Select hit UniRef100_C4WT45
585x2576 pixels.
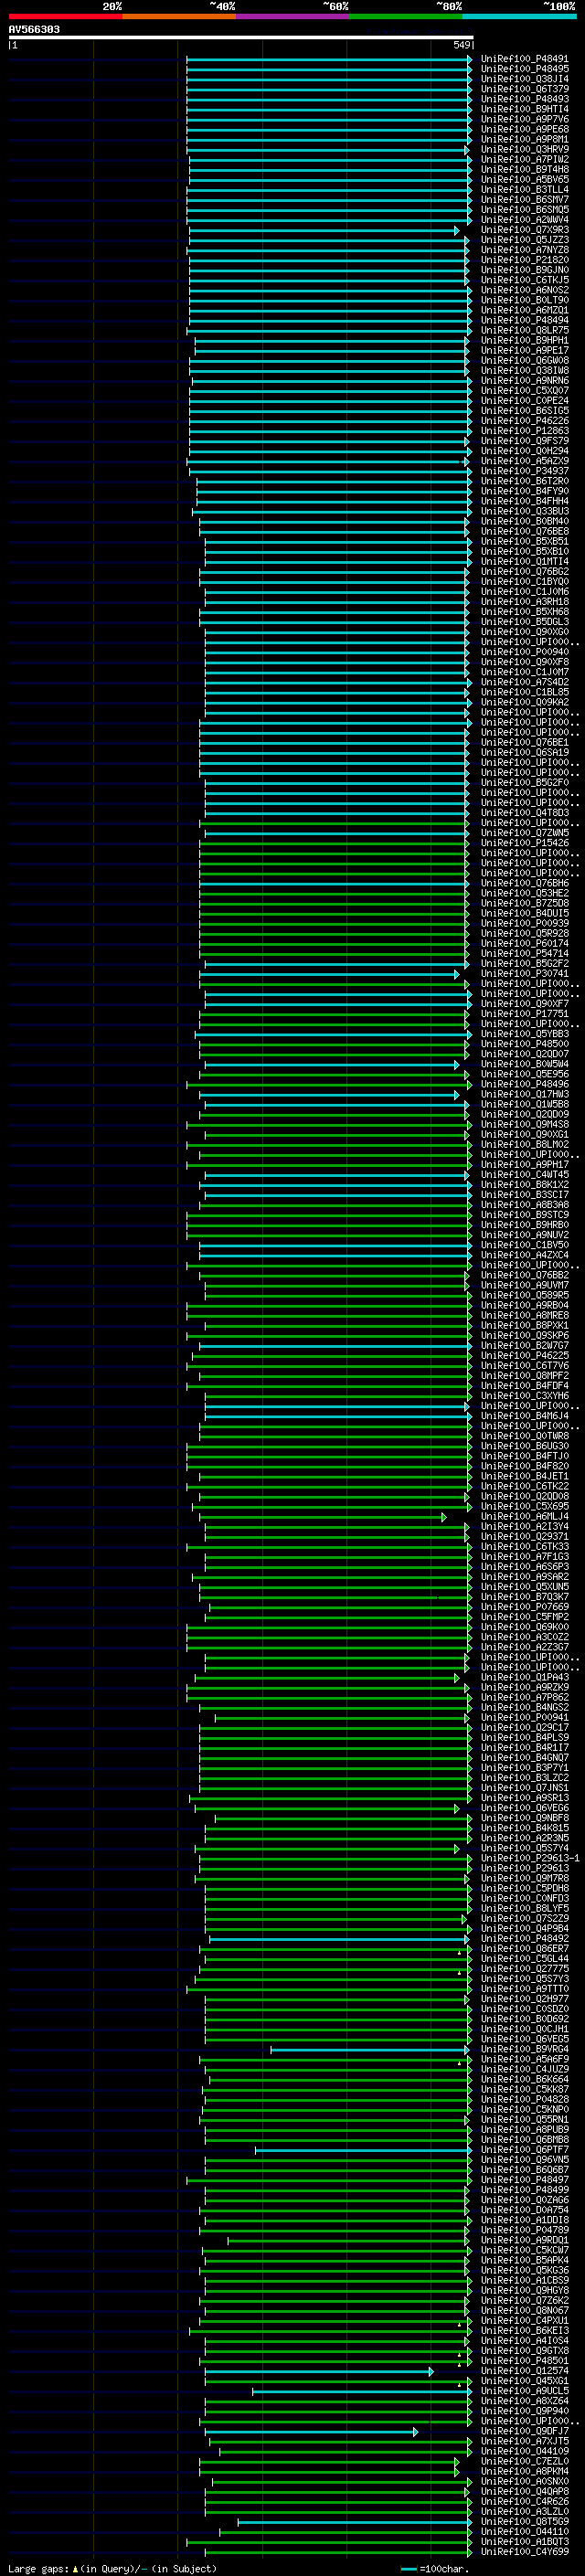coord(525,1174)
